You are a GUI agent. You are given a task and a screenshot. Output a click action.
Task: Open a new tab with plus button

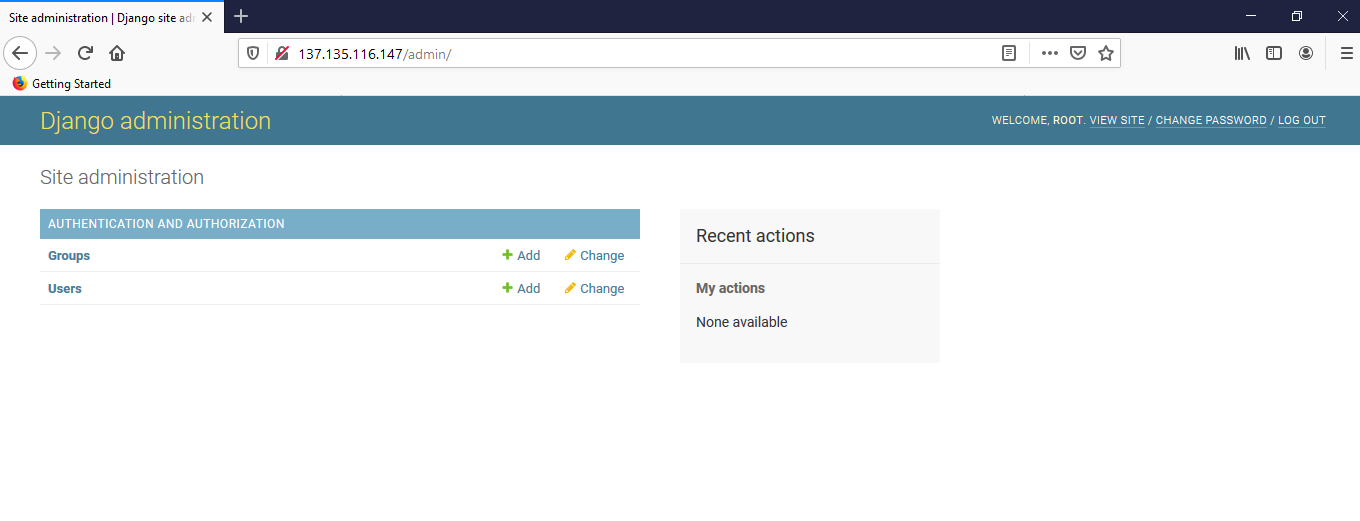pos(241,16)
